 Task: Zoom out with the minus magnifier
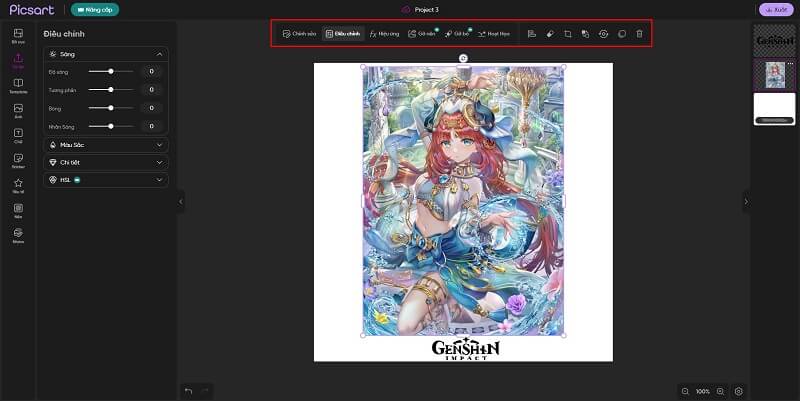click(685, 391)
